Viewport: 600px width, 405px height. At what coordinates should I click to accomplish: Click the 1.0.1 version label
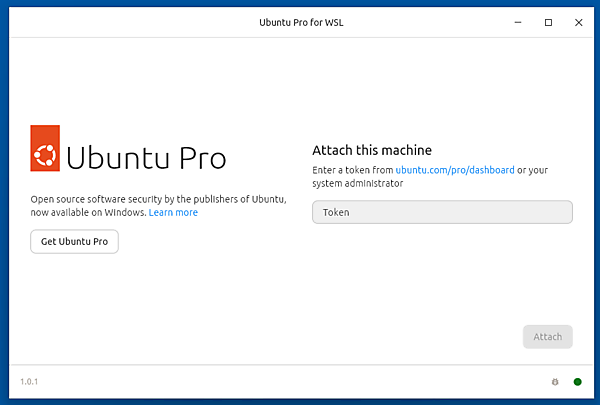coord(29,382)
